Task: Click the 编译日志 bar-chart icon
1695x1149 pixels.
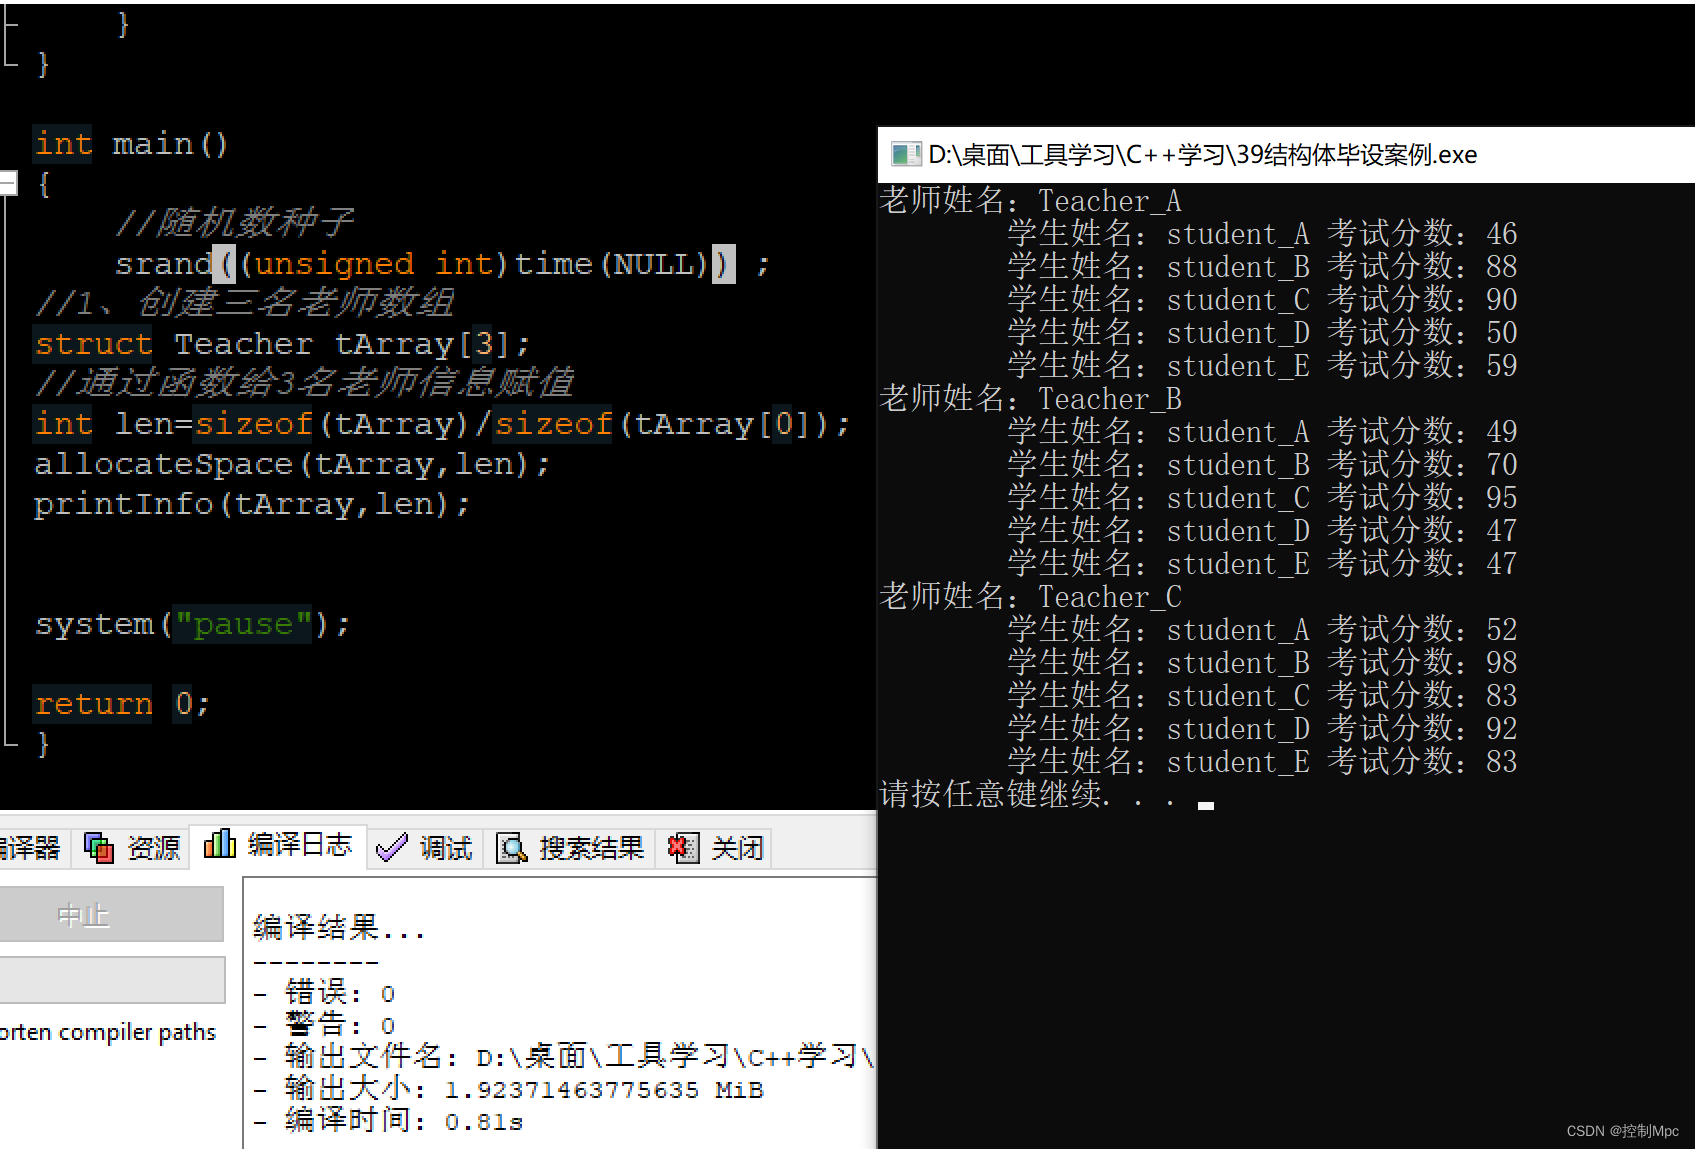Action: tap(221, 843)
